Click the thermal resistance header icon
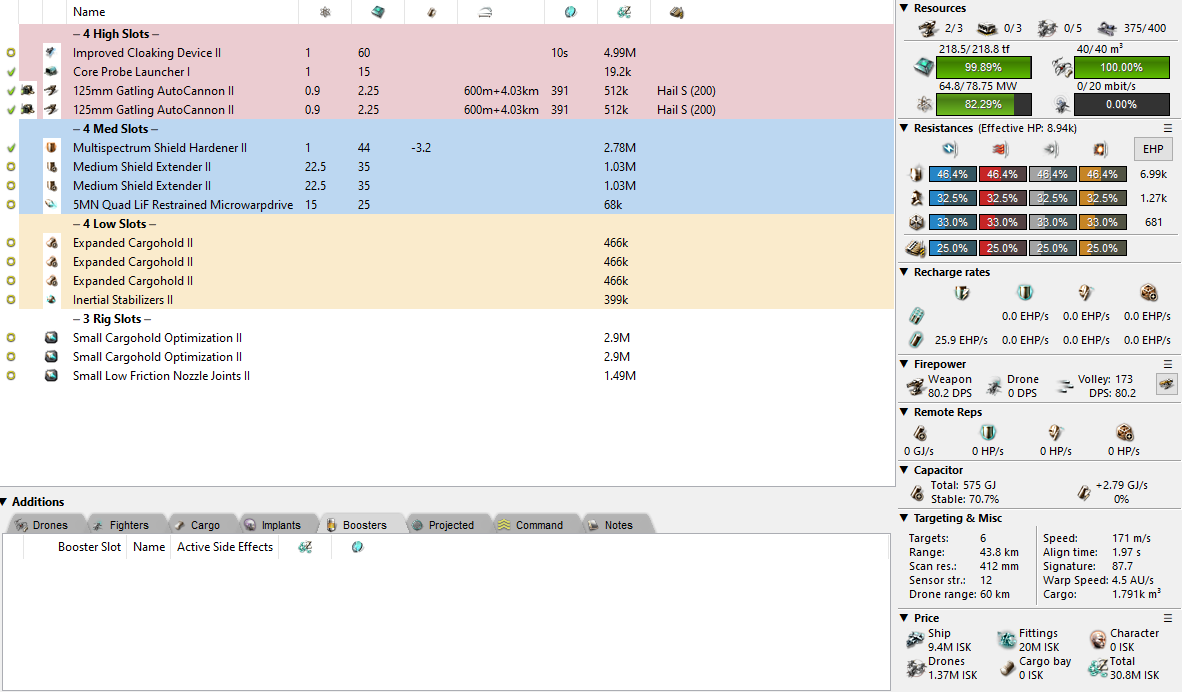The height and width of the screenshot is (692, 1182). (1000, 149)
